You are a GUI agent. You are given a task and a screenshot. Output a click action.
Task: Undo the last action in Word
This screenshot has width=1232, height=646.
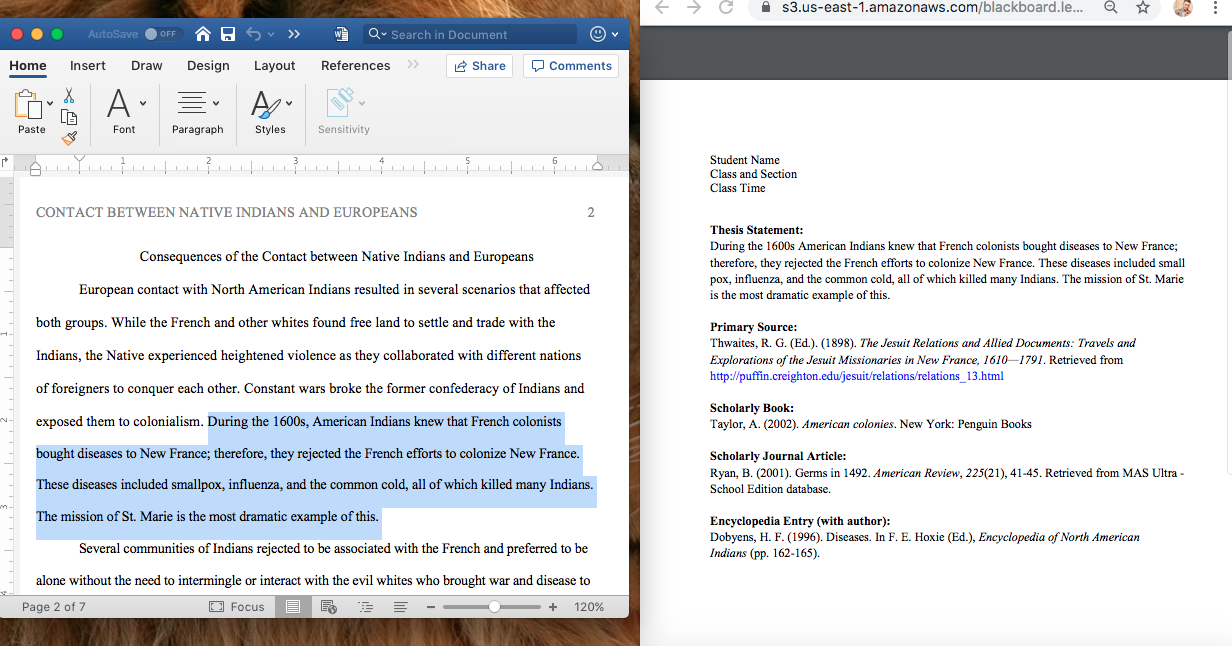(x=253, y=34)
